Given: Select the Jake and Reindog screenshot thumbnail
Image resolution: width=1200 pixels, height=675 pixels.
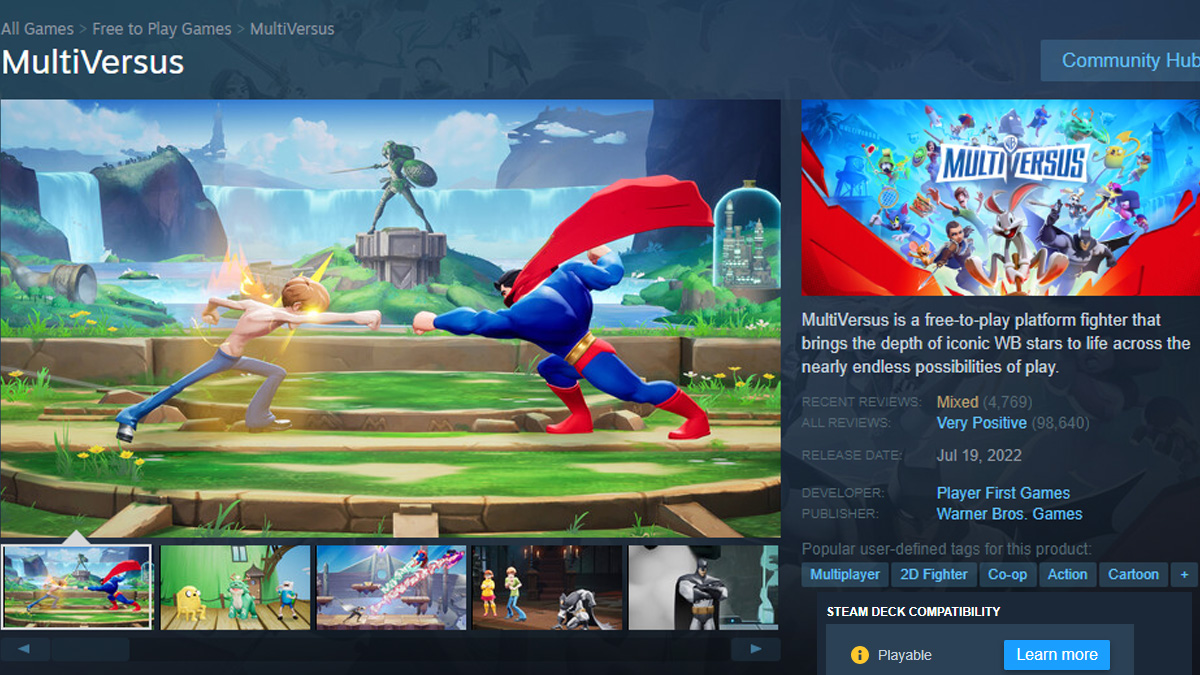Looking at the screenshot, I should coord(235,587).
